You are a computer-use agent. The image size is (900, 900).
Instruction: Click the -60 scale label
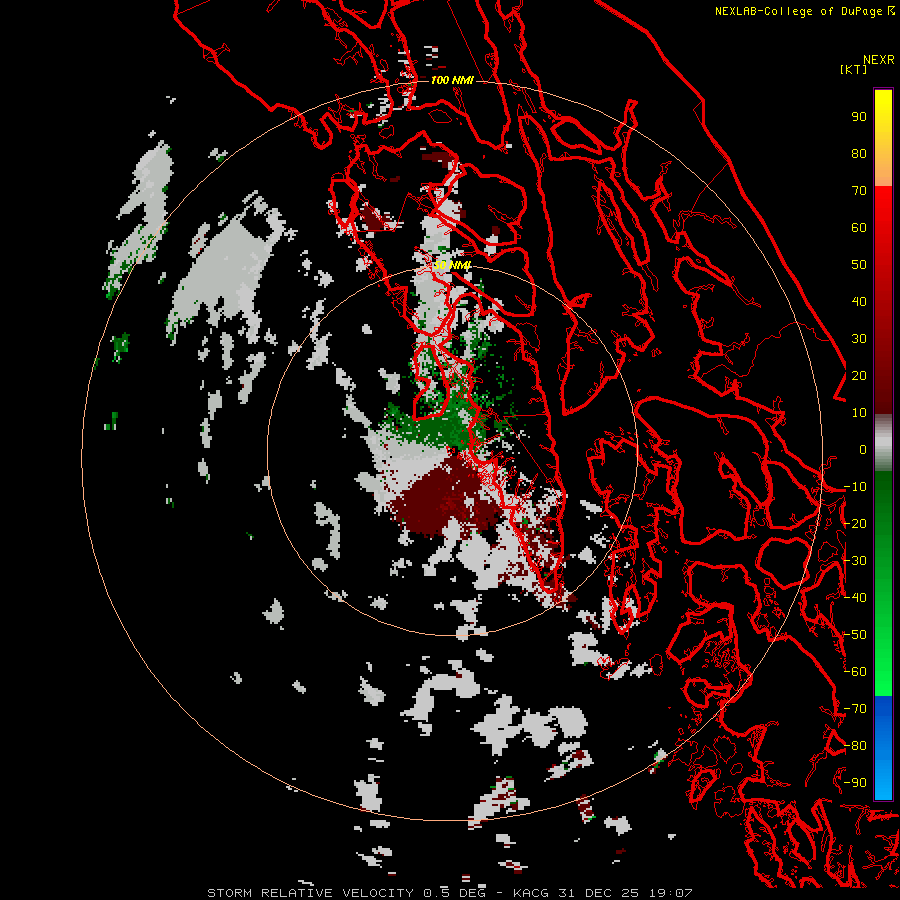855,672
